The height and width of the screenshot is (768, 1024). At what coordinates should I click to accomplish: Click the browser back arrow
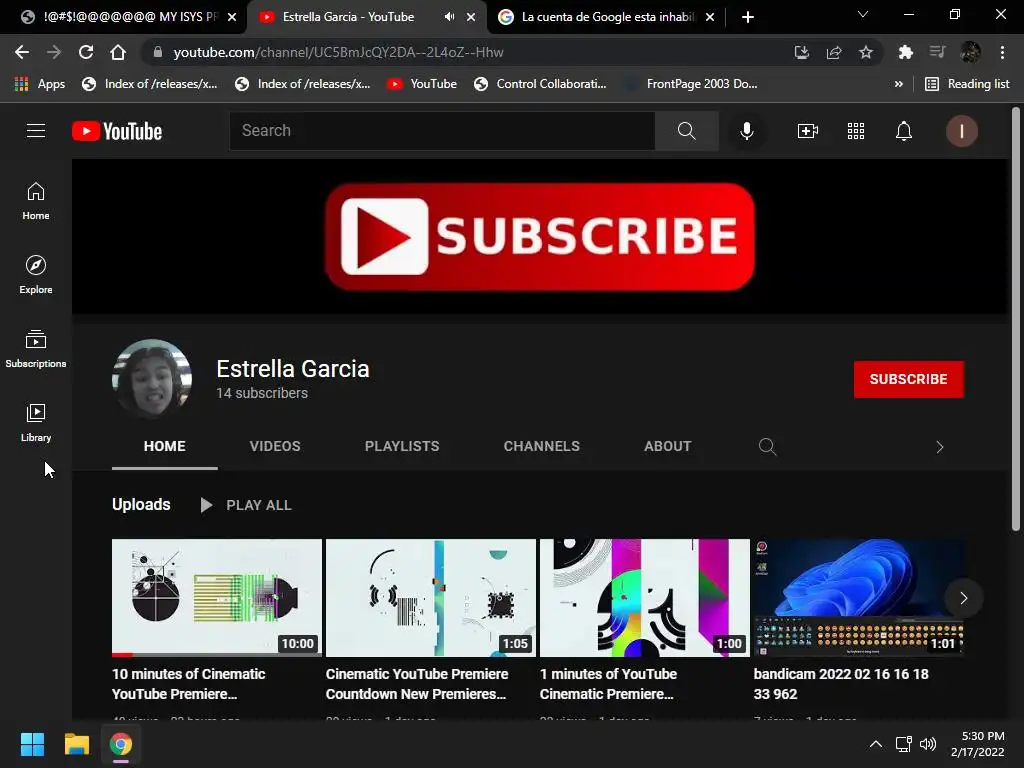click(22, 52)
